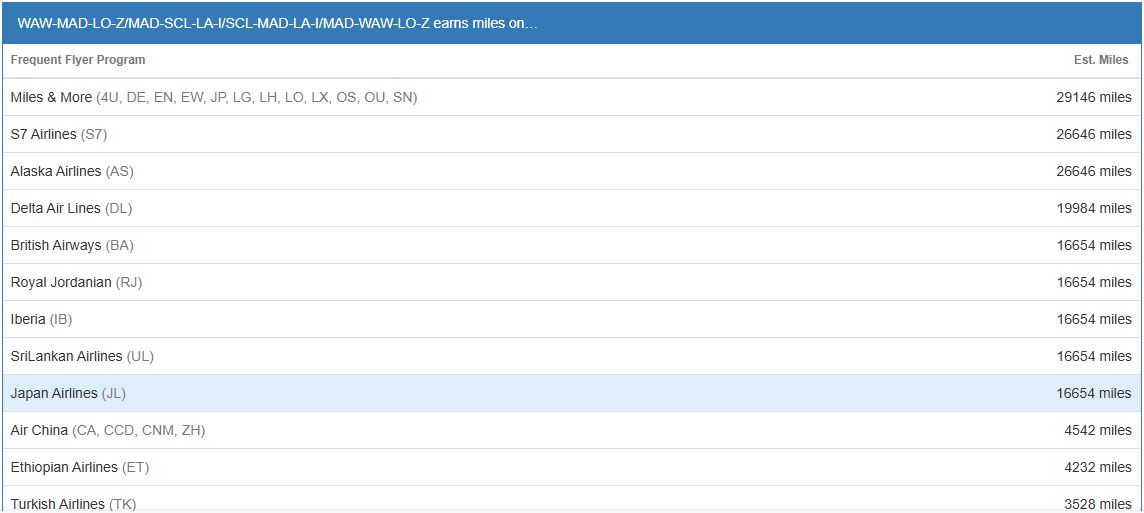
Task: Click the 3528 miles value
Action: (1097, 504)
